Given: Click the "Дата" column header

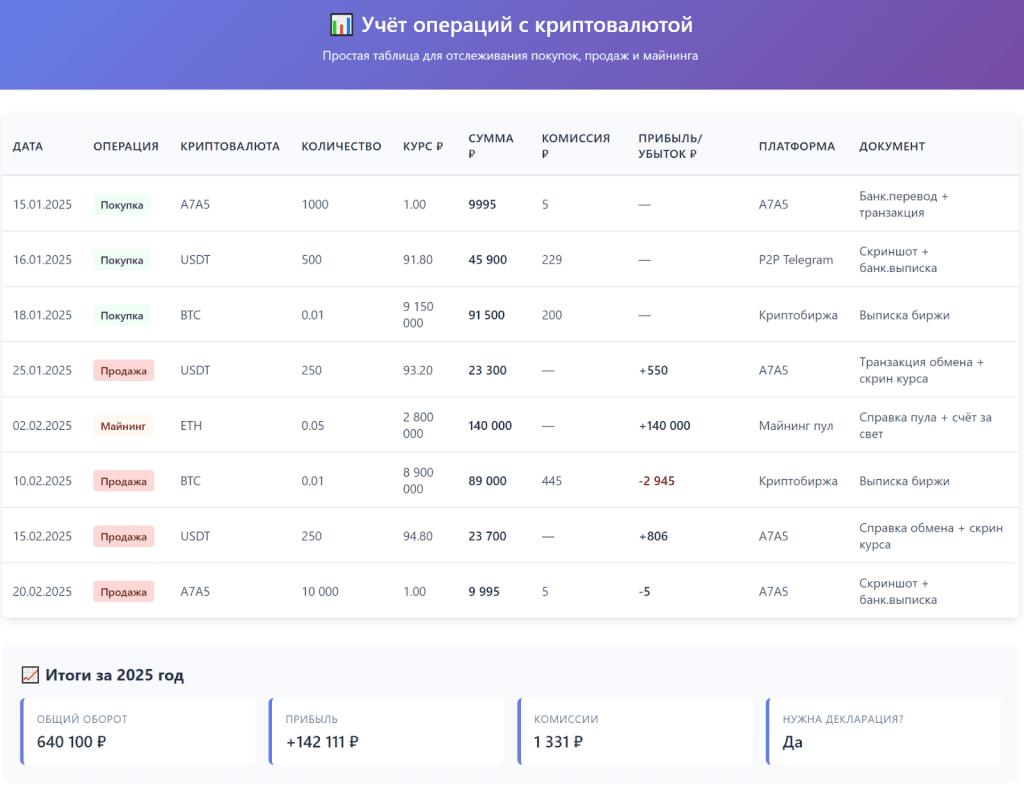Looking at the screenshot, I should pyautogui.click(x=28, y=146).
